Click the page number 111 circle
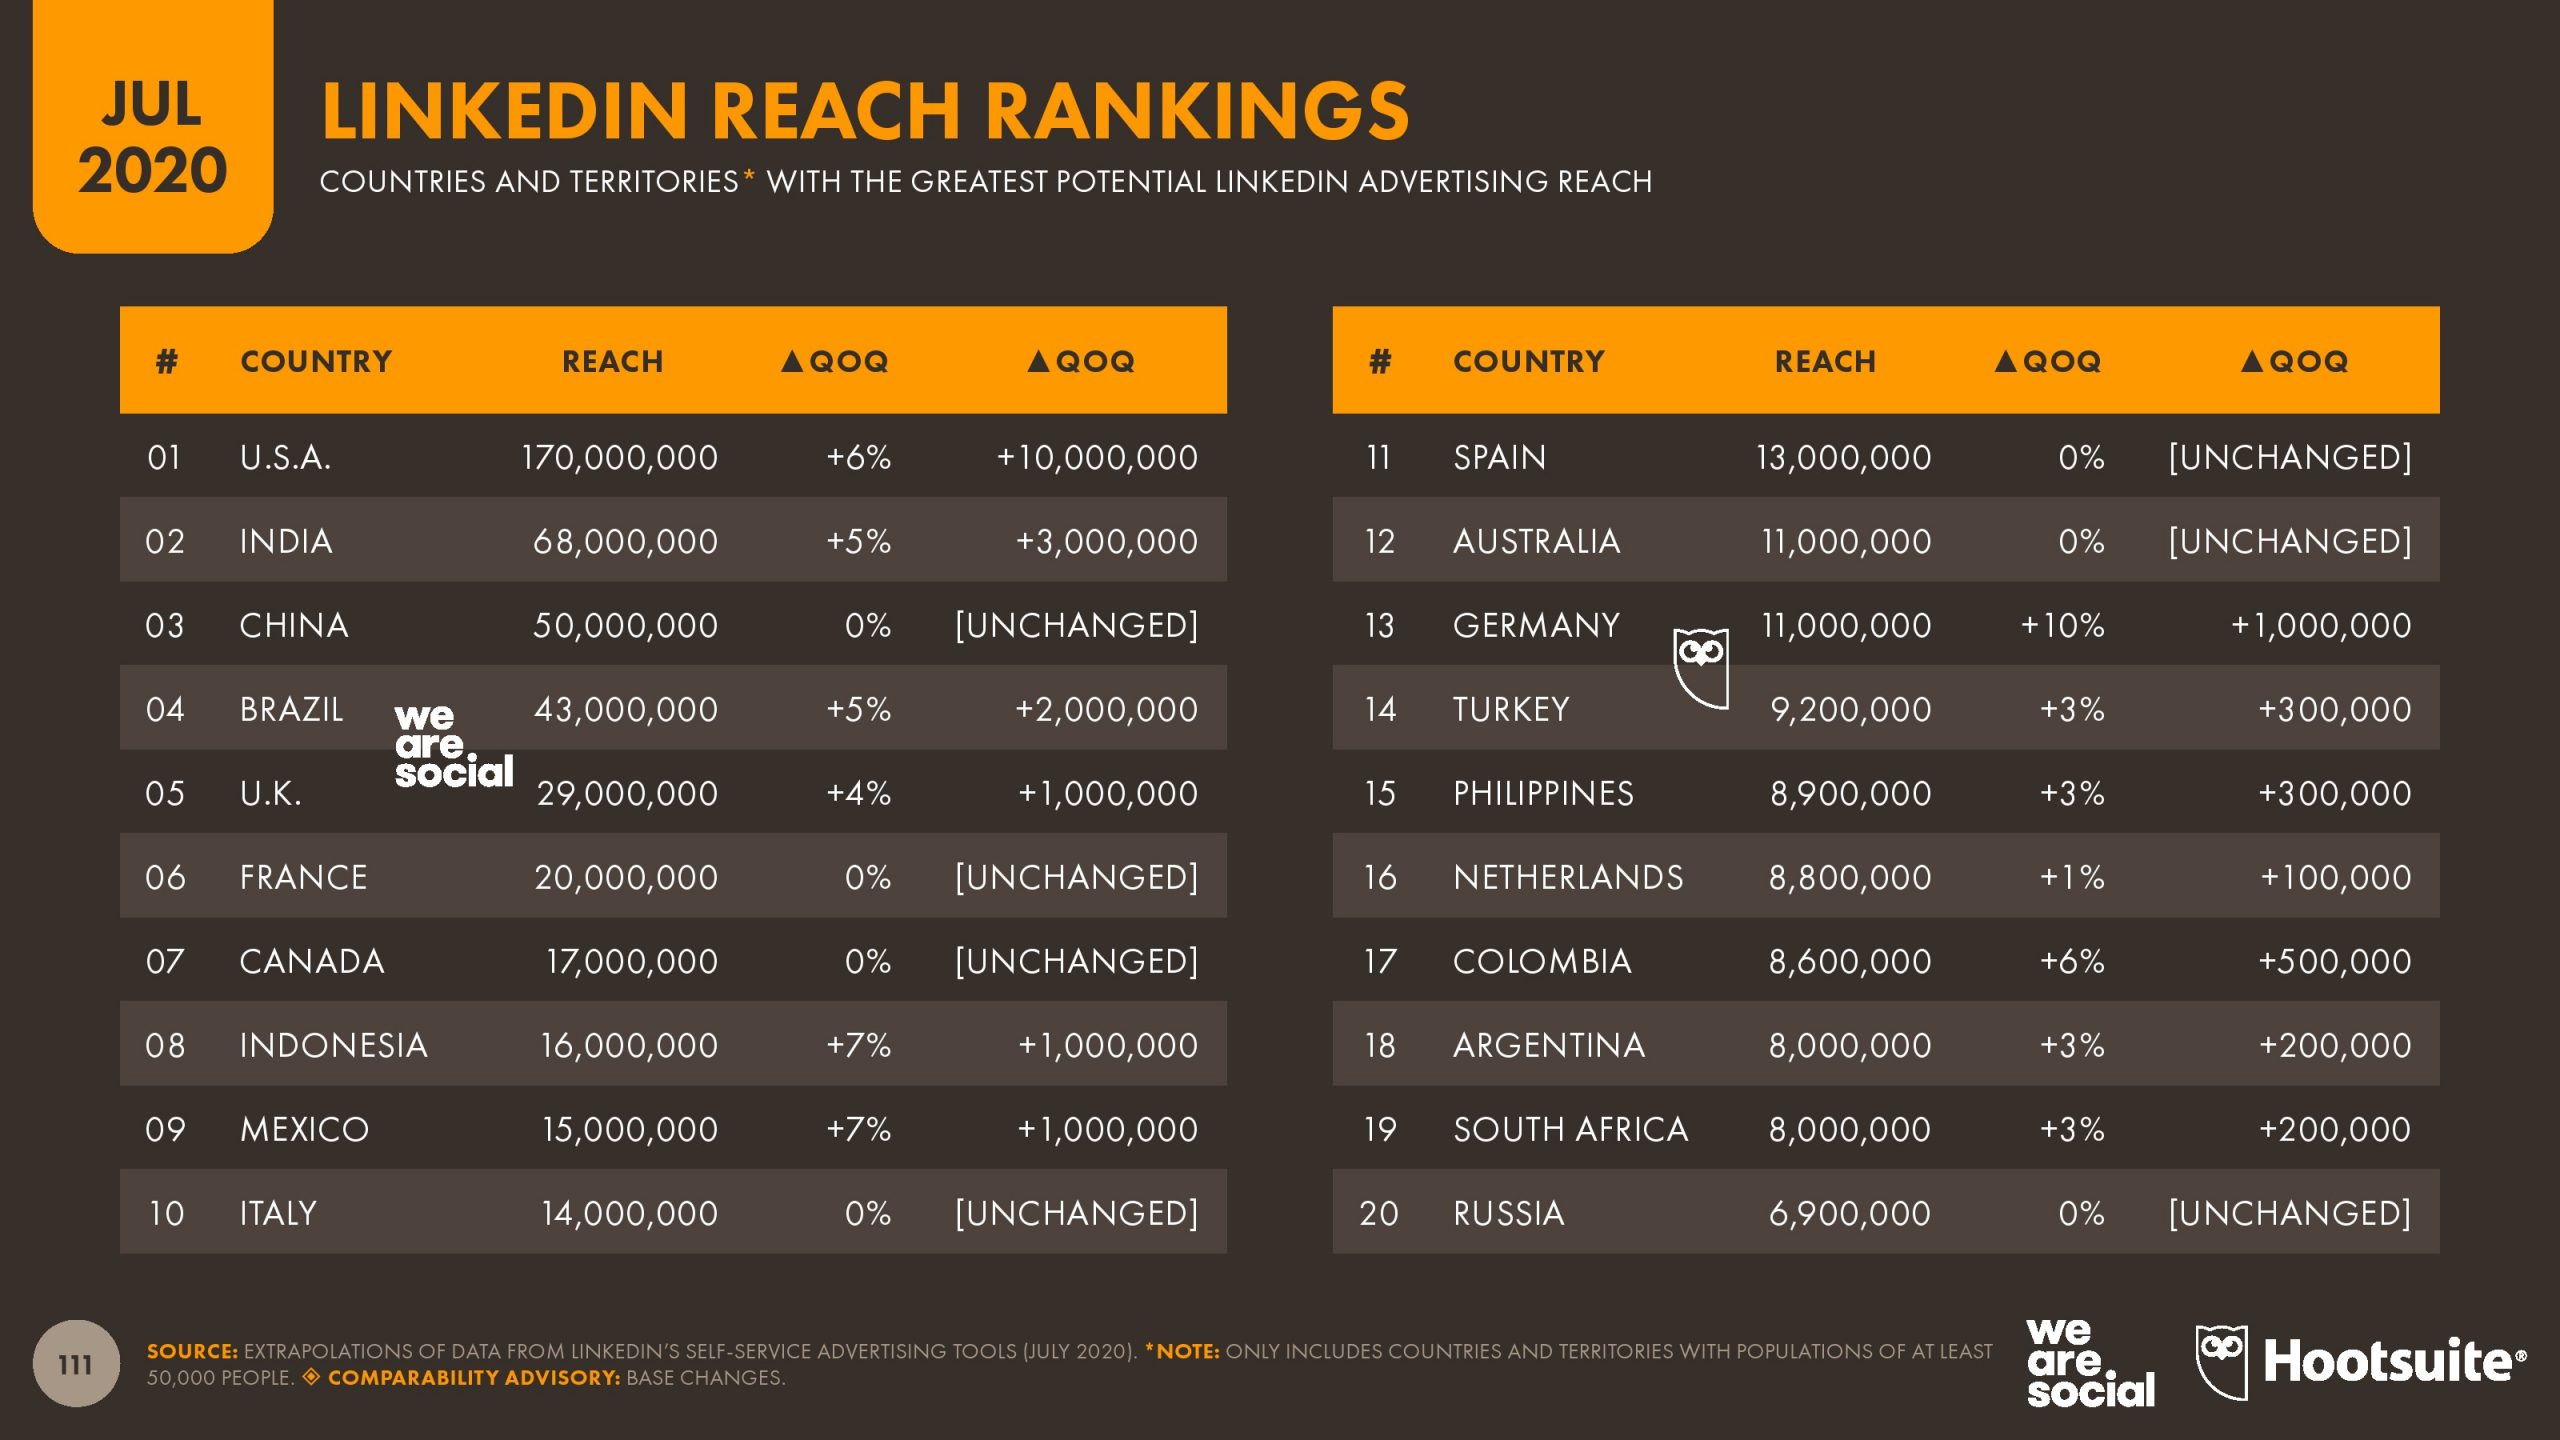 [x=76, y=1364]
